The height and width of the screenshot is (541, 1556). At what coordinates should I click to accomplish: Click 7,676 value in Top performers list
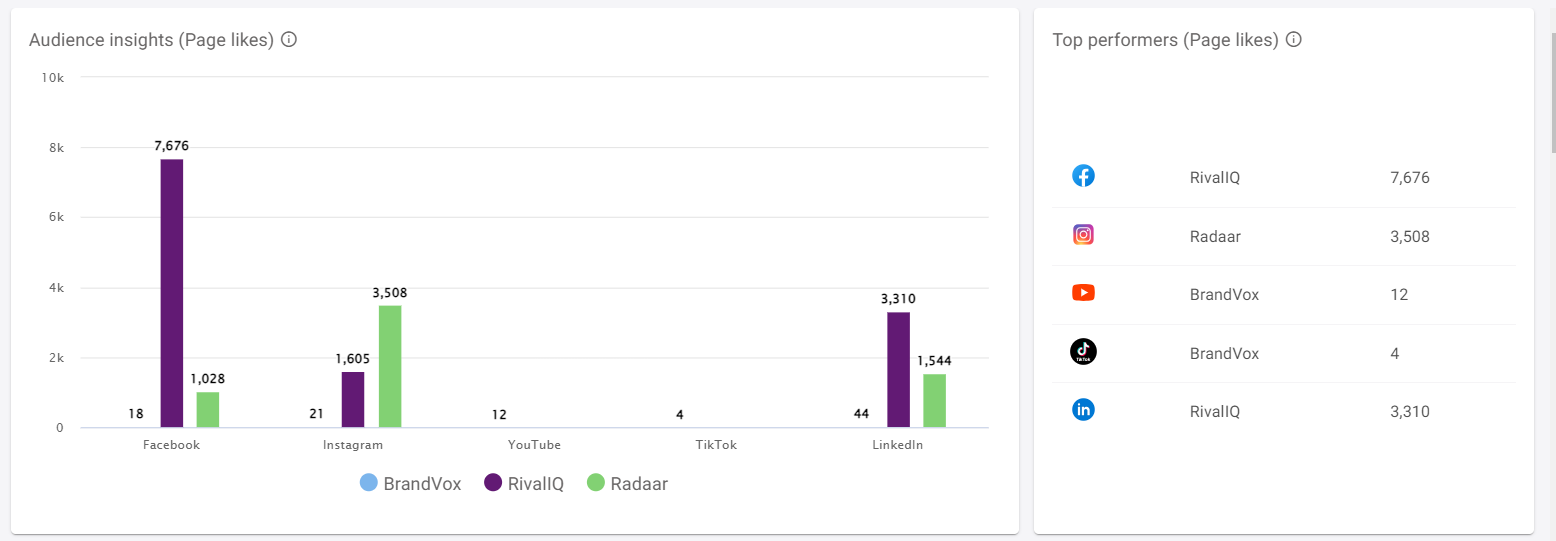pyautogui.click(x=1410, y=178)
